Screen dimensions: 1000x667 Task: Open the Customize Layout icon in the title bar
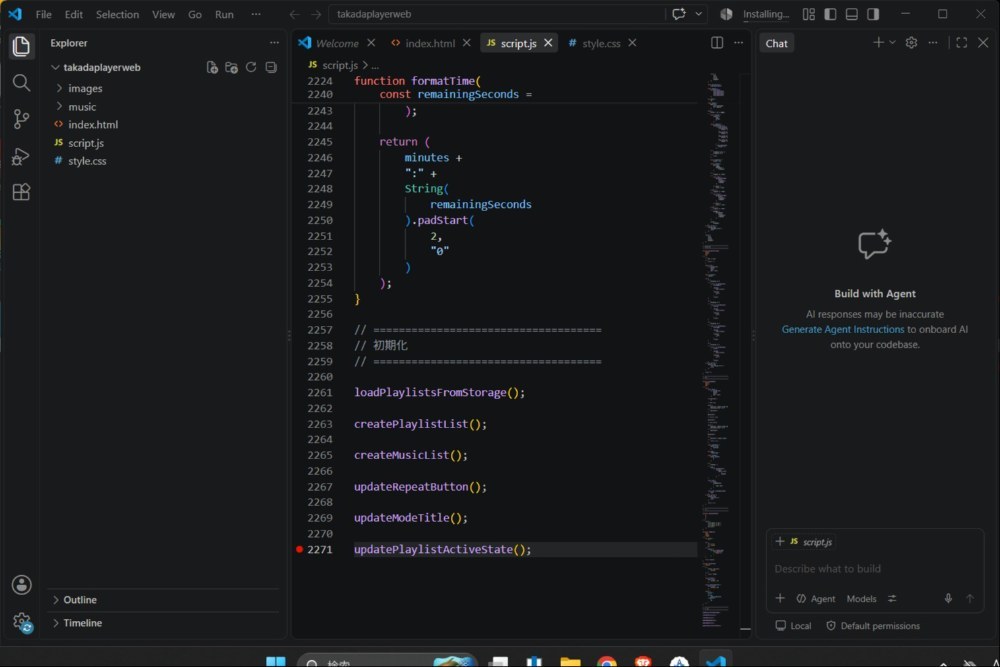(809, 14)
